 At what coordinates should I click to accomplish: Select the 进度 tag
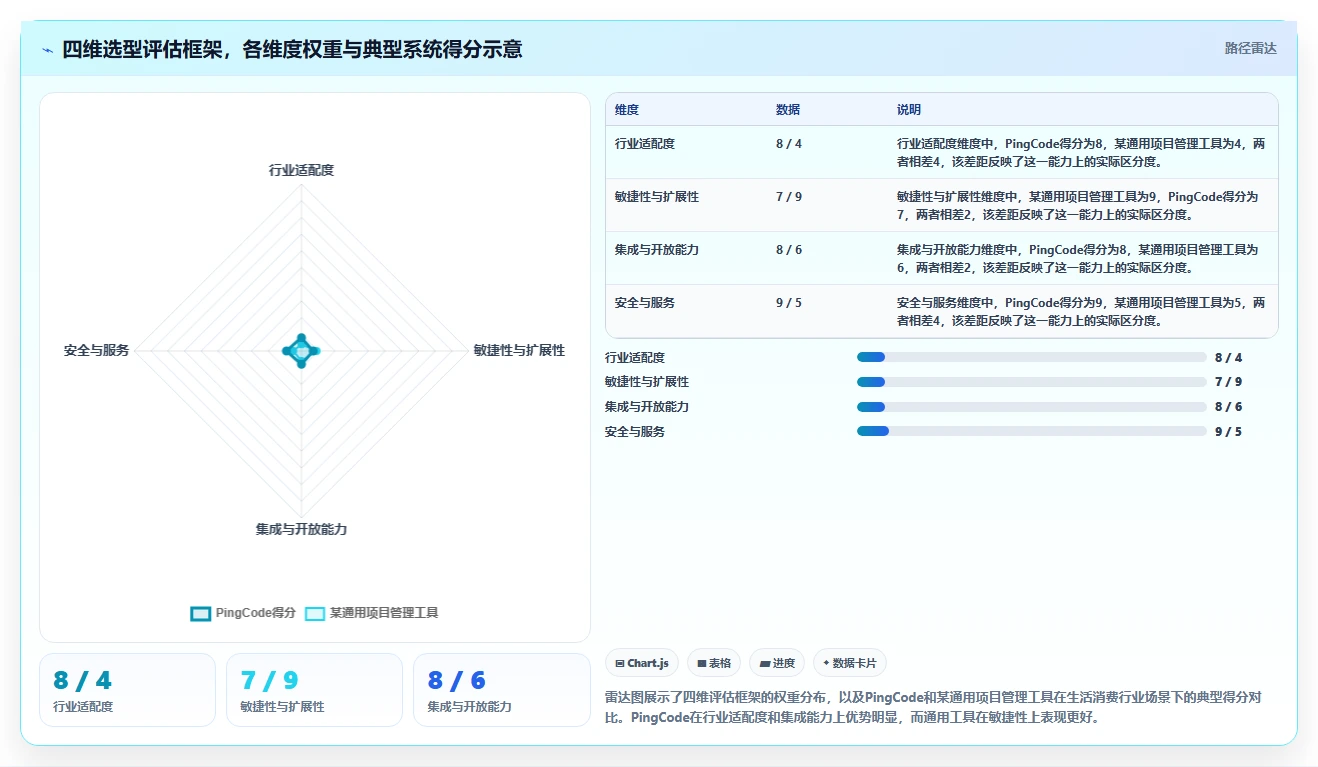777,663
